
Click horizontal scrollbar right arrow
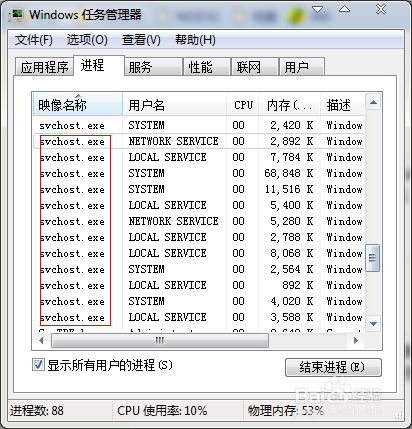click(356, 341)
